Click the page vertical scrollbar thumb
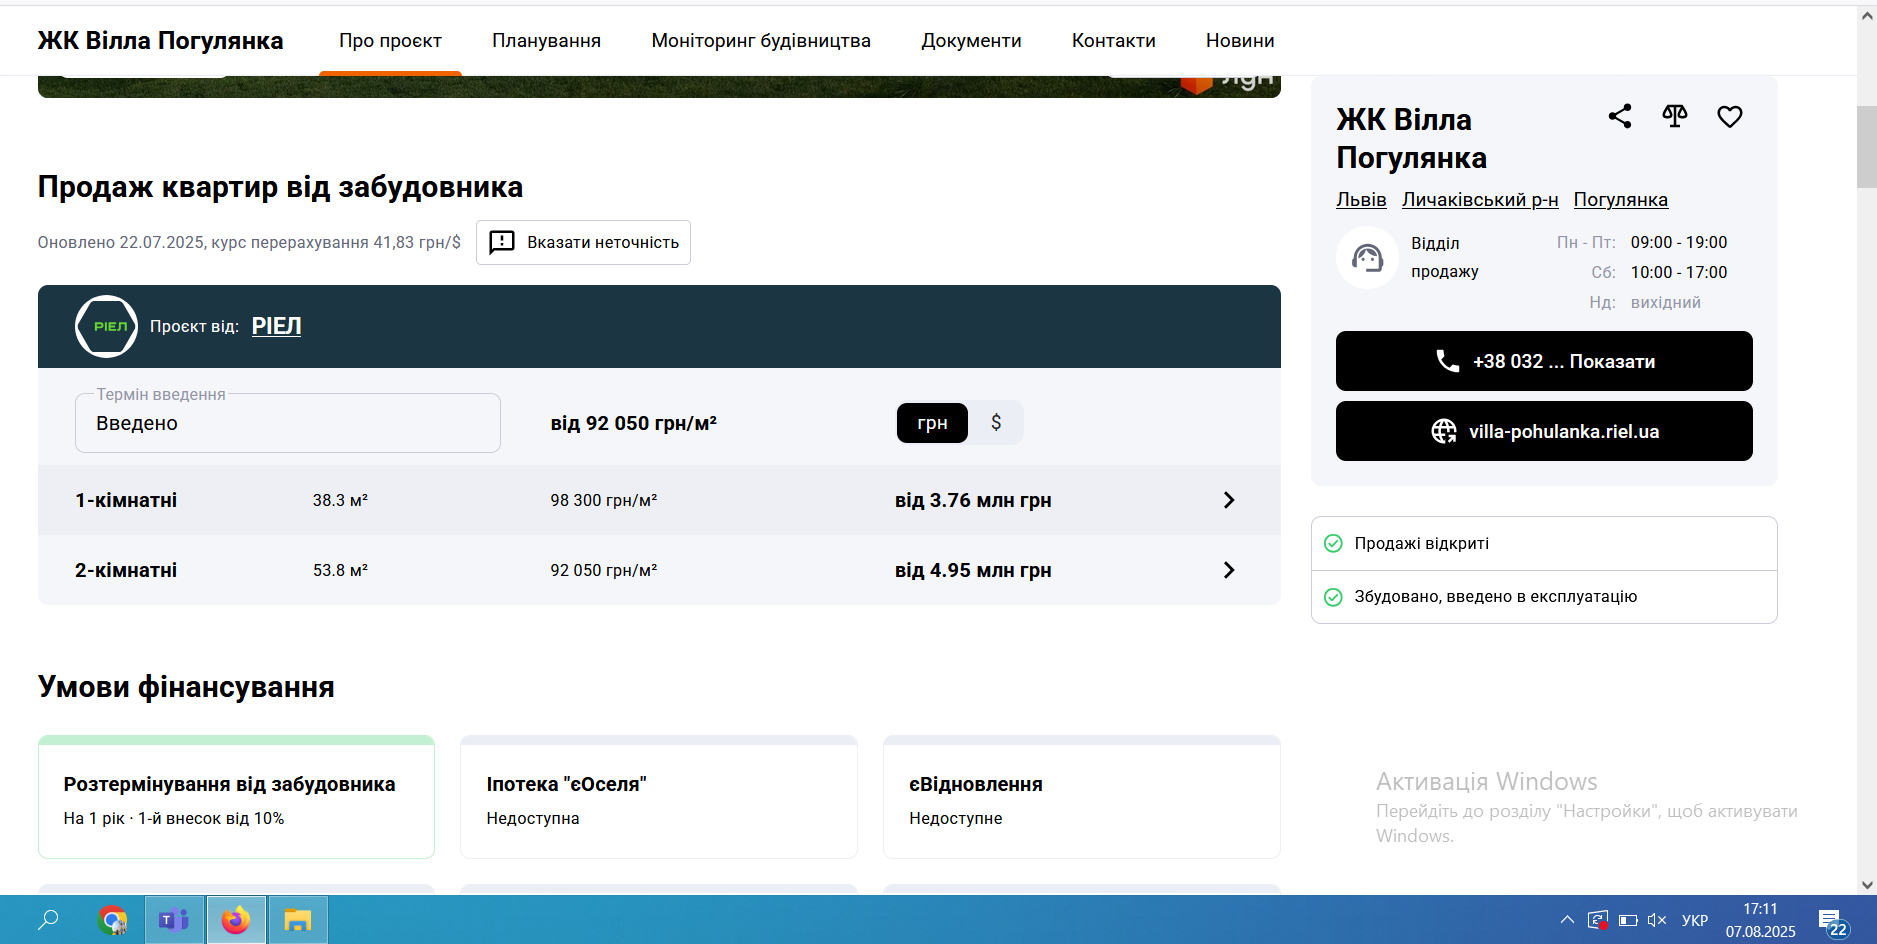The width and height of the screenshot is (1877, 944). [1867, 146]
